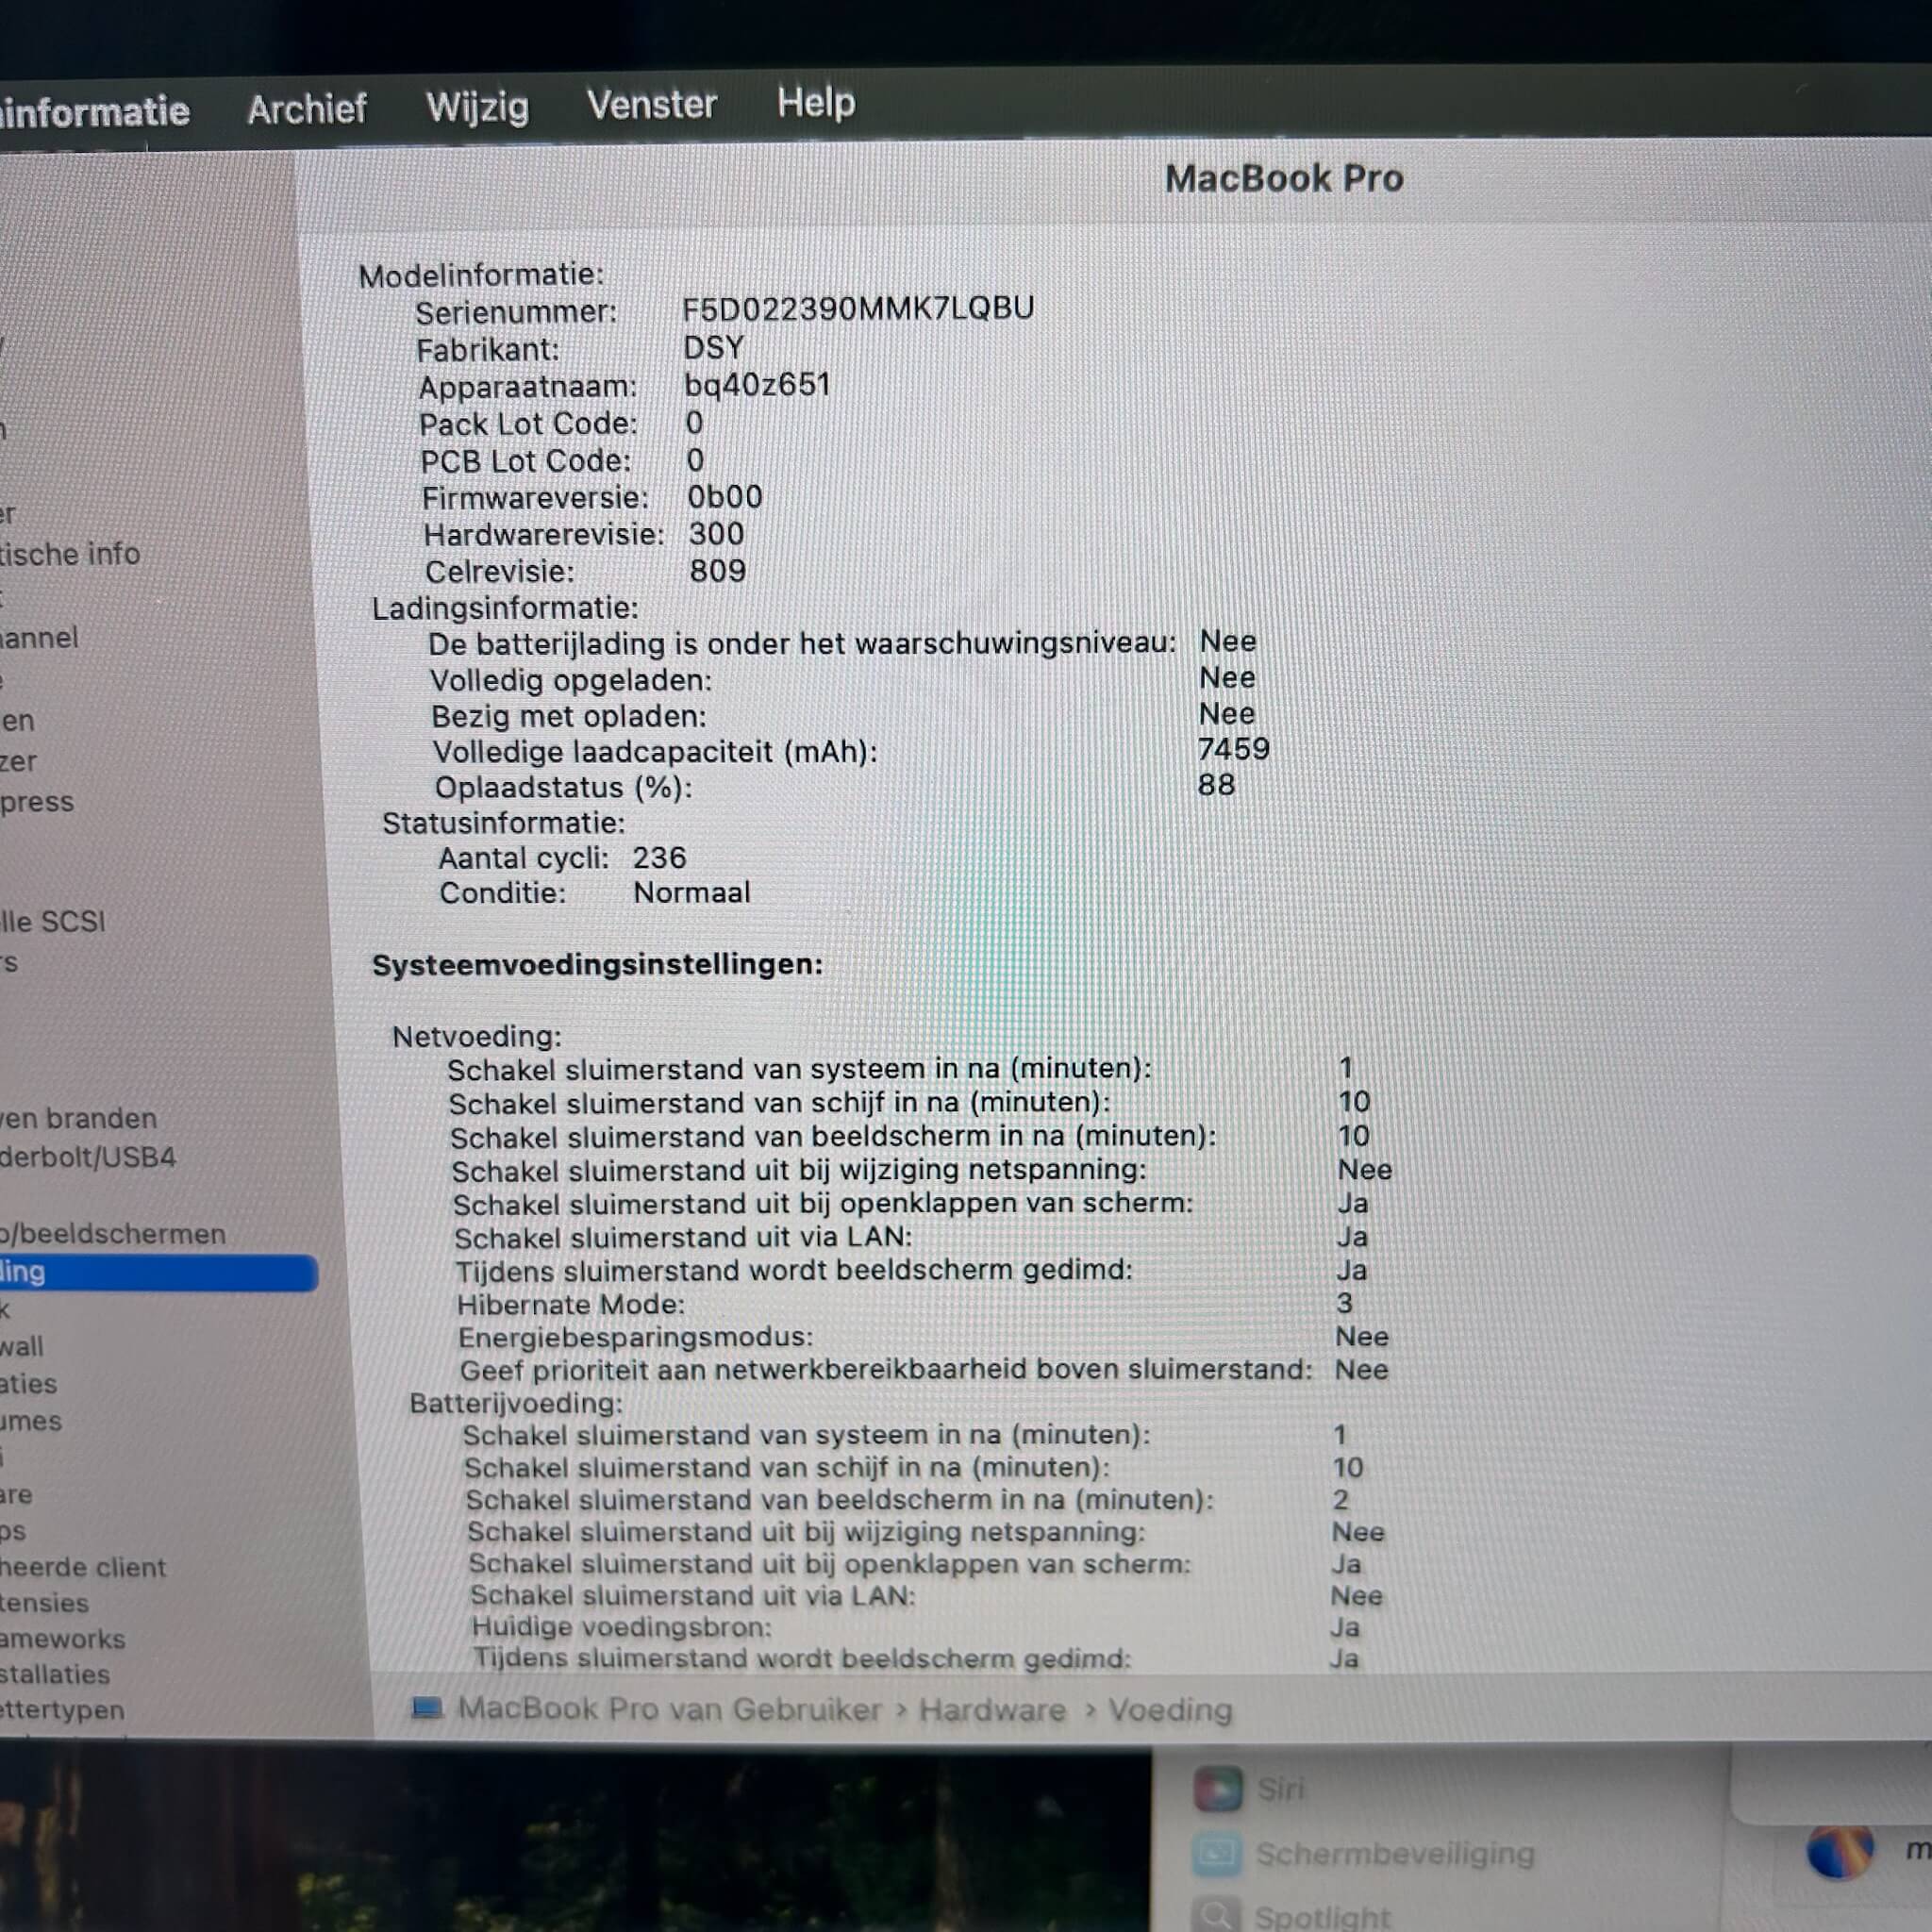Click the Celrevisie value 809
This screenshot has width=1932, height=1932.
click(718, 571)
